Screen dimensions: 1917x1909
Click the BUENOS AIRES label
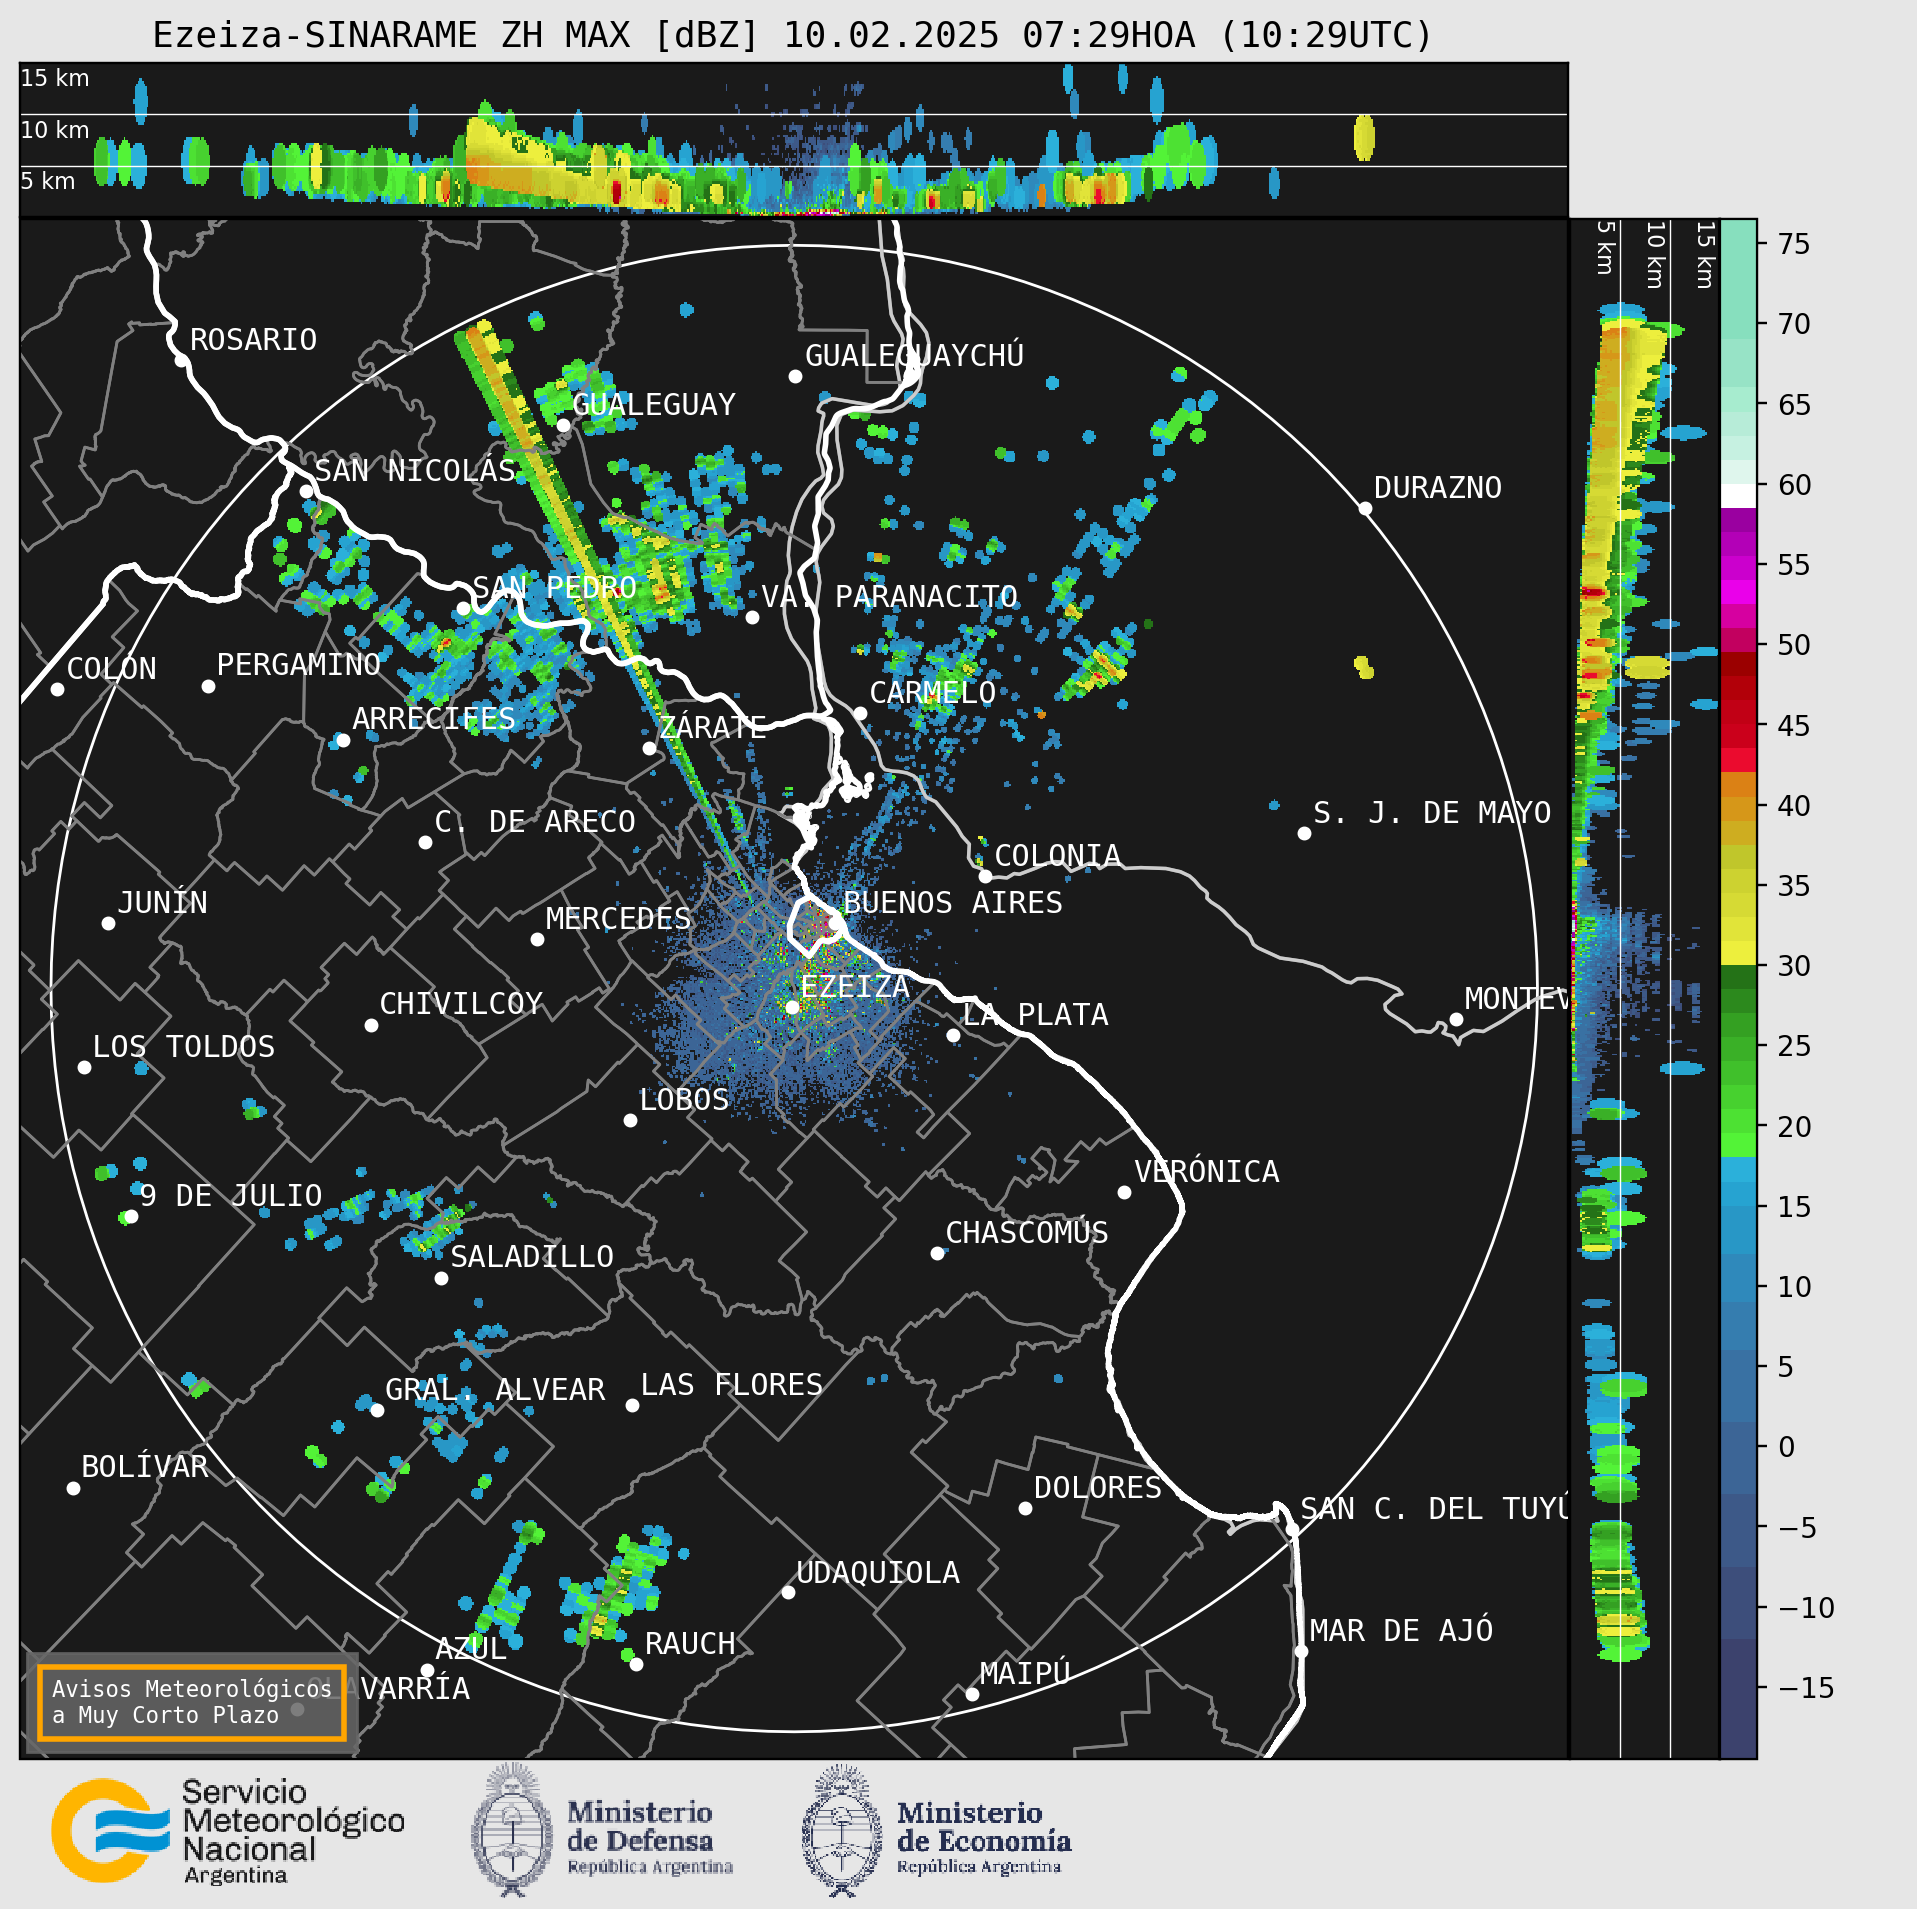pyautogui.click(x=952, y=903)
